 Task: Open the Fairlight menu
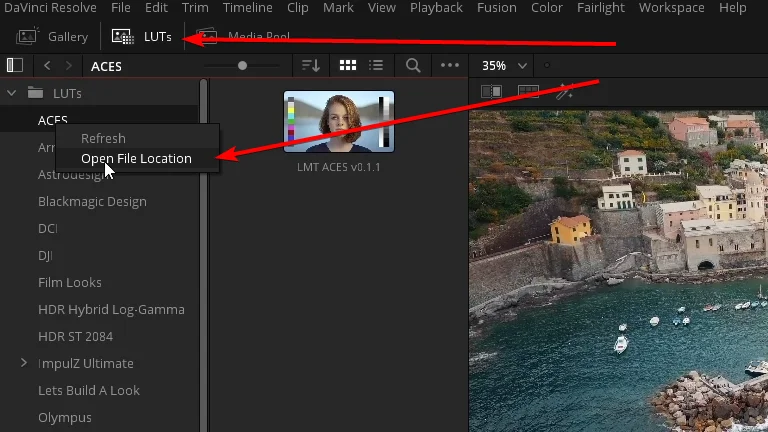[x=600, y=8]
